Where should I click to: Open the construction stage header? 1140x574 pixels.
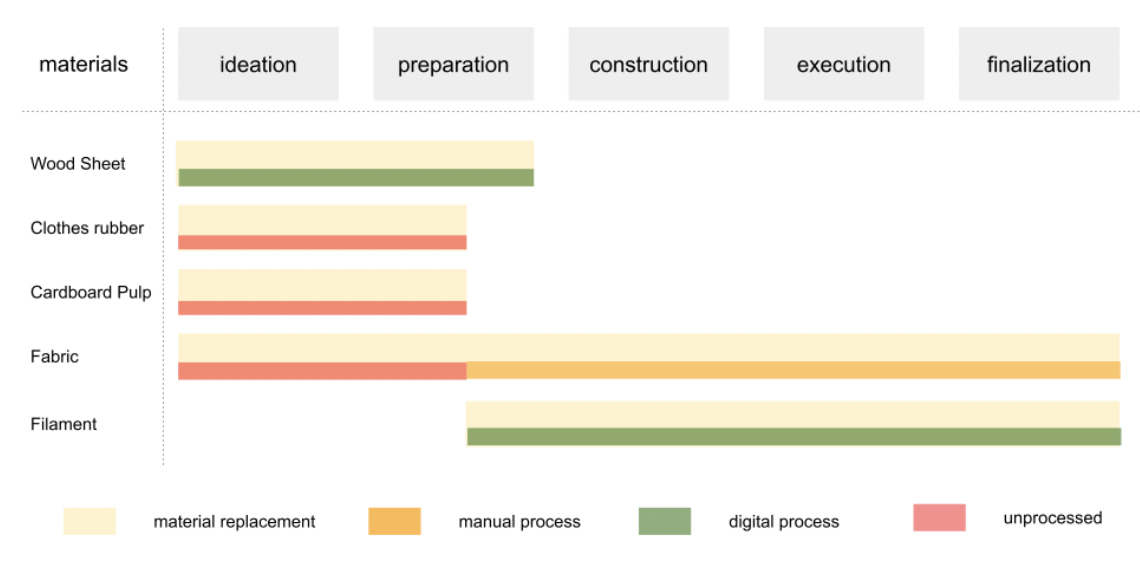point(648,65)
